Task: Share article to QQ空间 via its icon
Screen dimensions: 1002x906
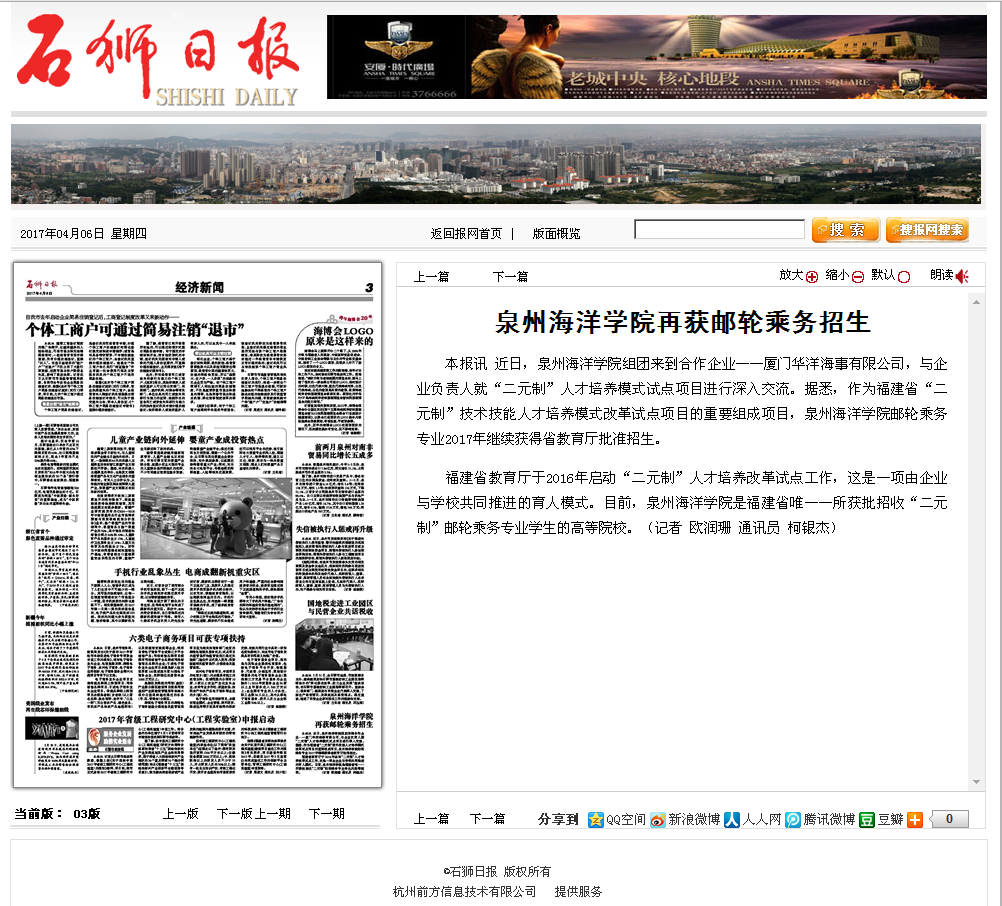Action: (x=596, y=819)
